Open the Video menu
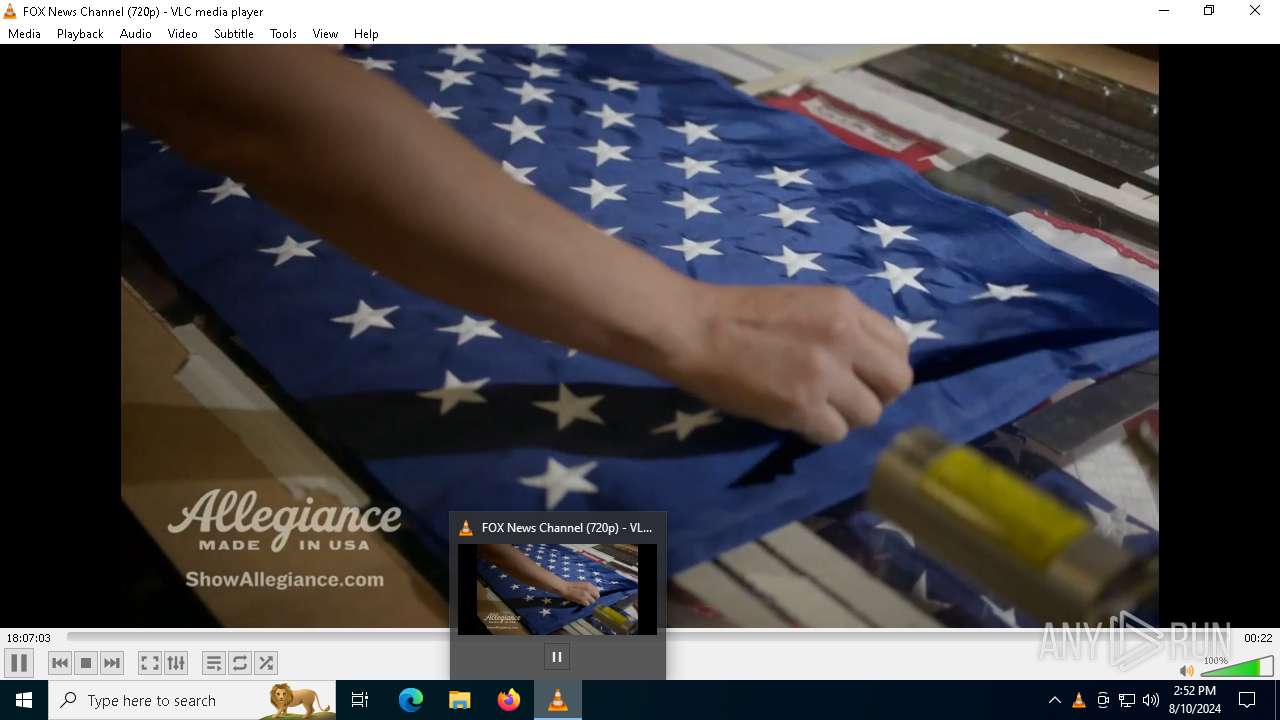The image size is (1280, 720). (182, 34)
